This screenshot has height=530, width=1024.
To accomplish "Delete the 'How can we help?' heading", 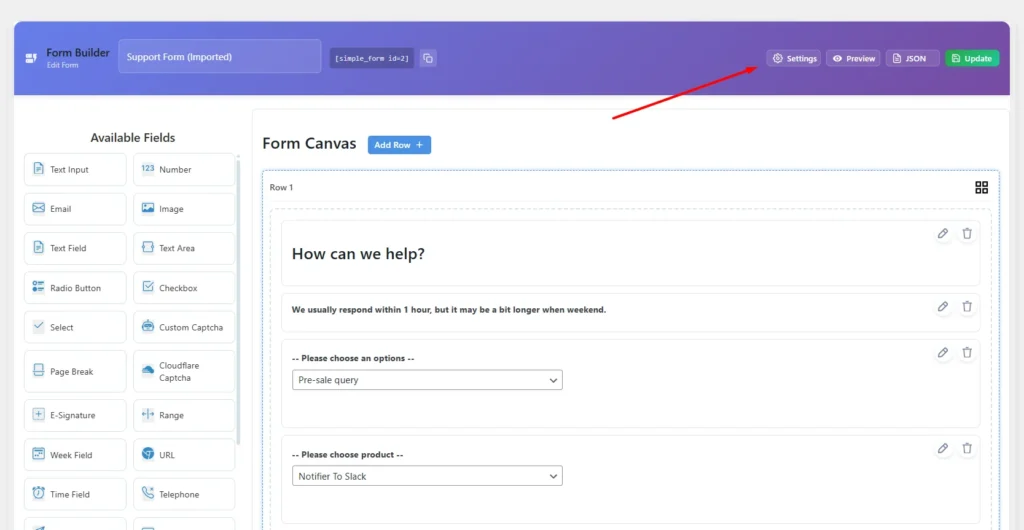I will pyautogui.click(x=967, y=234).
